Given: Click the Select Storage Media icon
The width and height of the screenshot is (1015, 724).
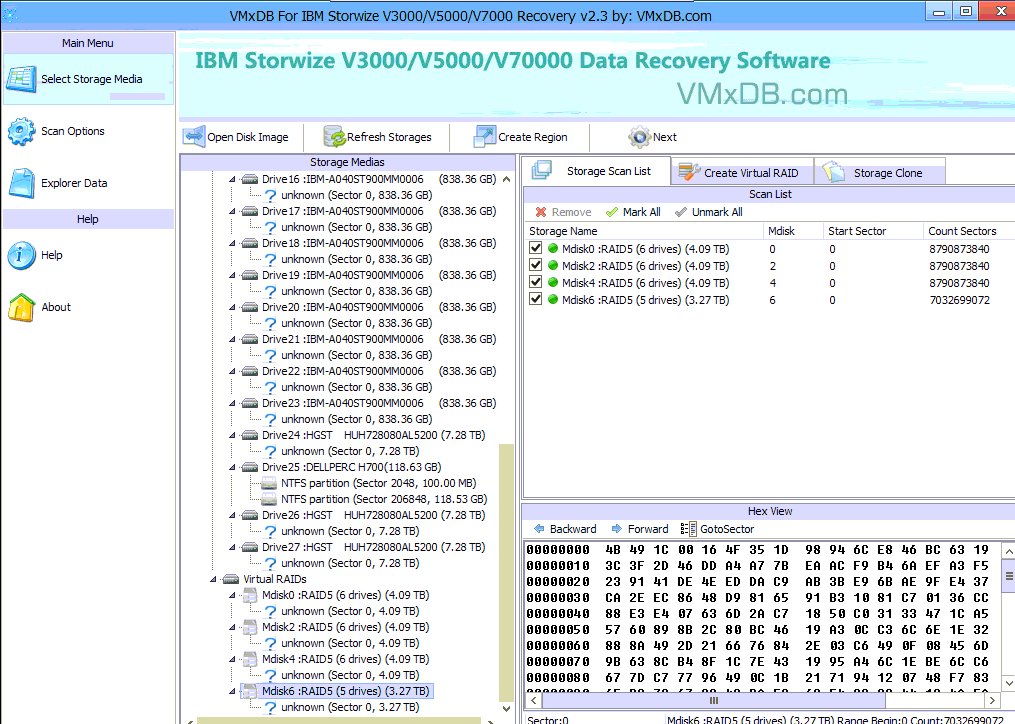Looking at the screenshot, I should pos(21,79).
